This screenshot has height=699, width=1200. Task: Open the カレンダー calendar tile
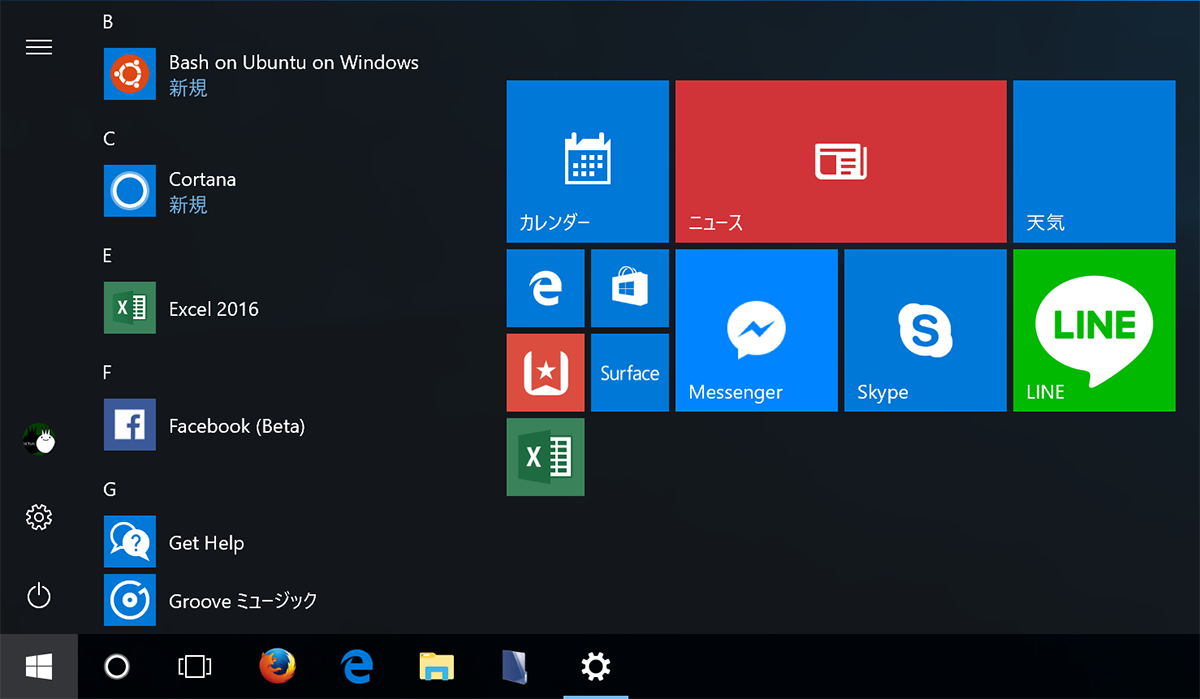[x=588, y=162]
